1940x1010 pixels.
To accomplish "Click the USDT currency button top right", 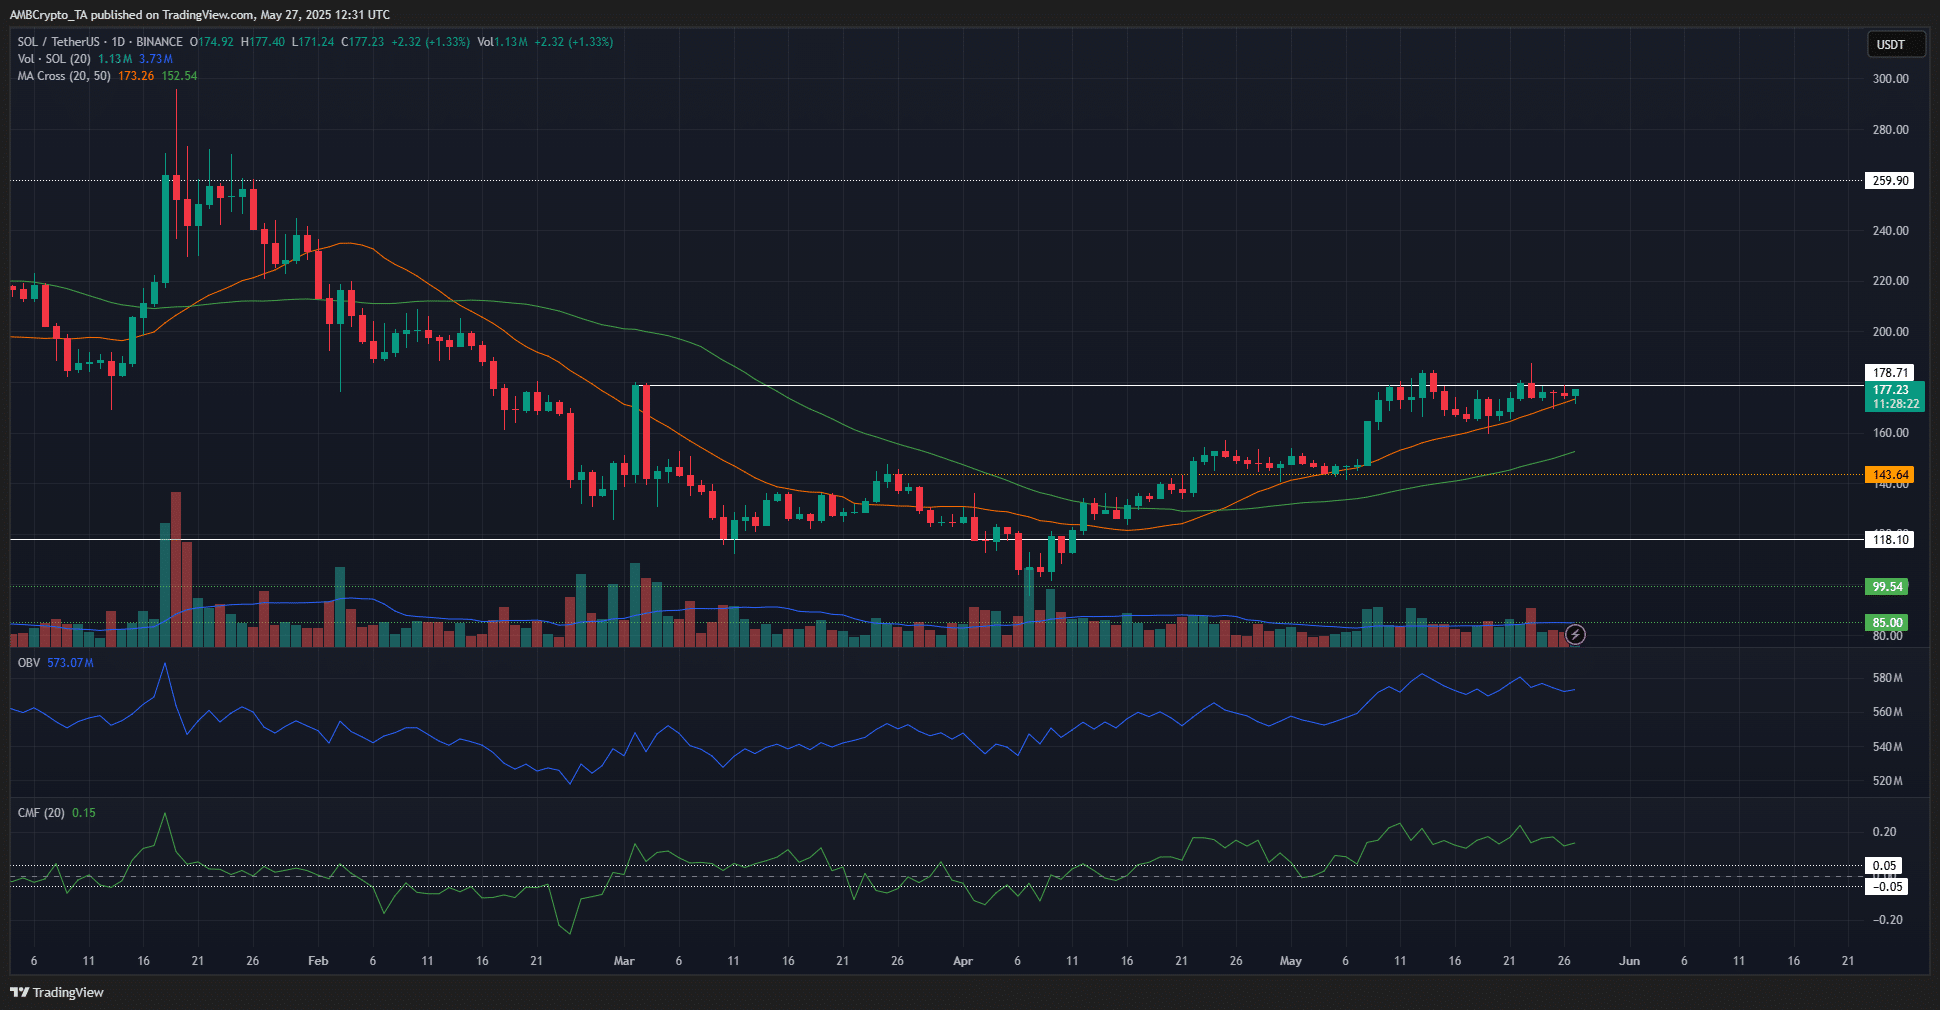I will (x=1895, y=44).
